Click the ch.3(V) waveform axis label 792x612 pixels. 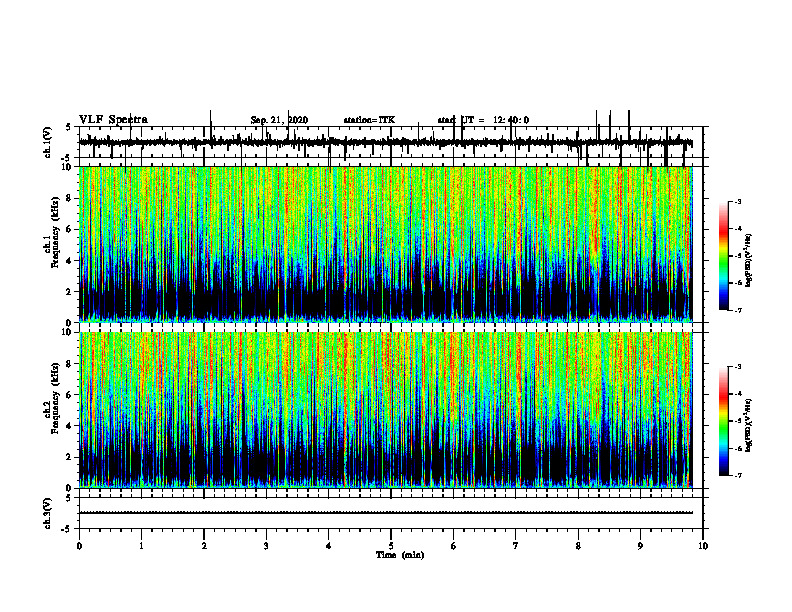[48, 513]
